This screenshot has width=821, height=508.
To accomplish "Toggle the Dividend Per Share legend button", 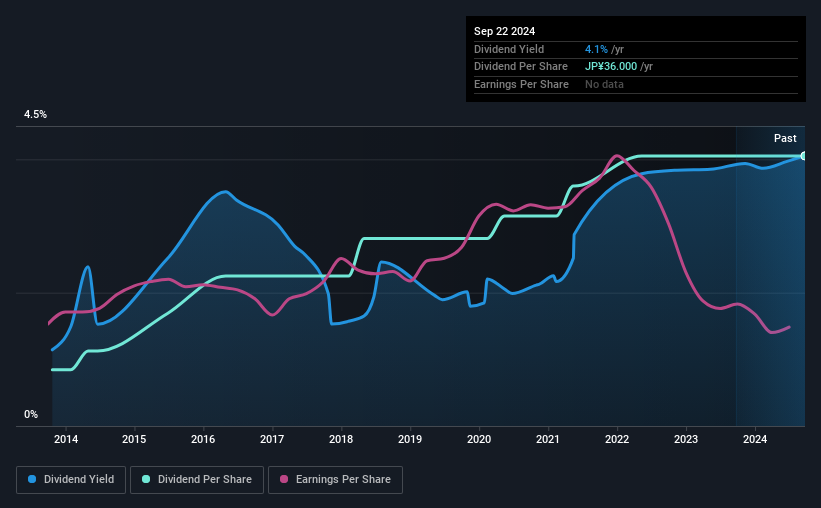I will (x=197, y=480).
